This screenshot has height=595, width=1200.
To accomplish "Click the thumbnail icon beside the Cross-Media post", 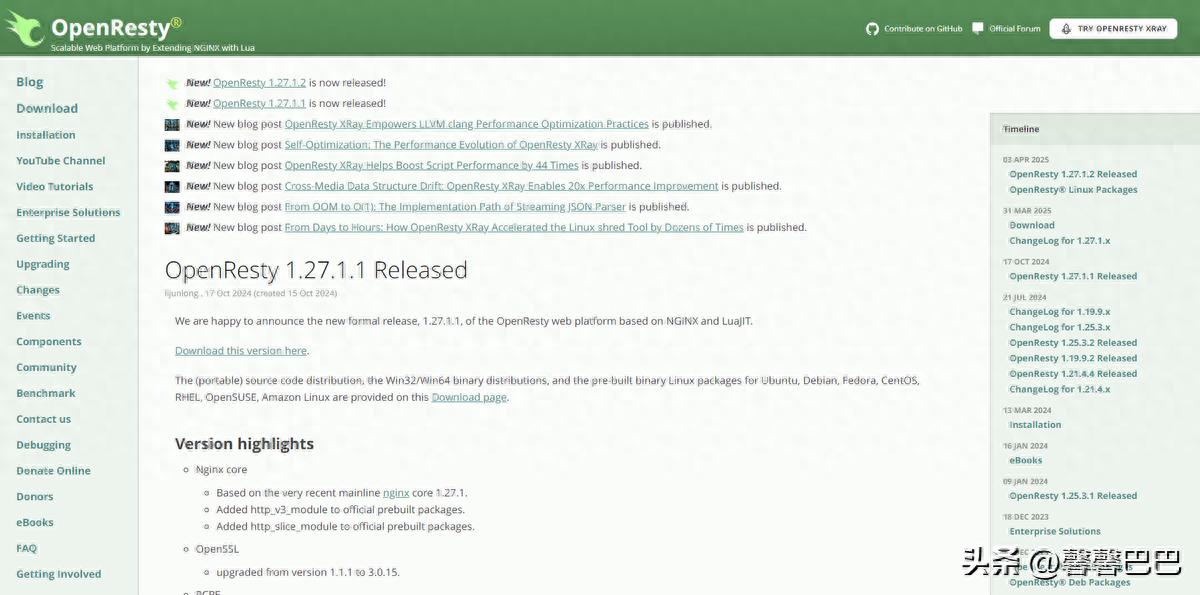I will click(173, 186).
